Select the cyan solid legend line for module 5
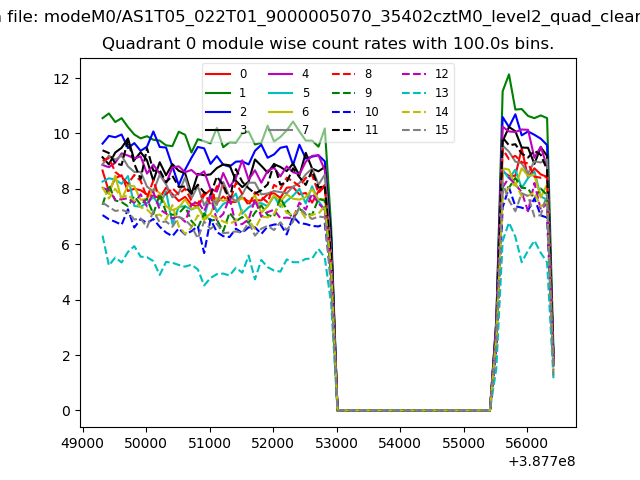This screenshot has width=640, height=480. [x=279, y=93]
